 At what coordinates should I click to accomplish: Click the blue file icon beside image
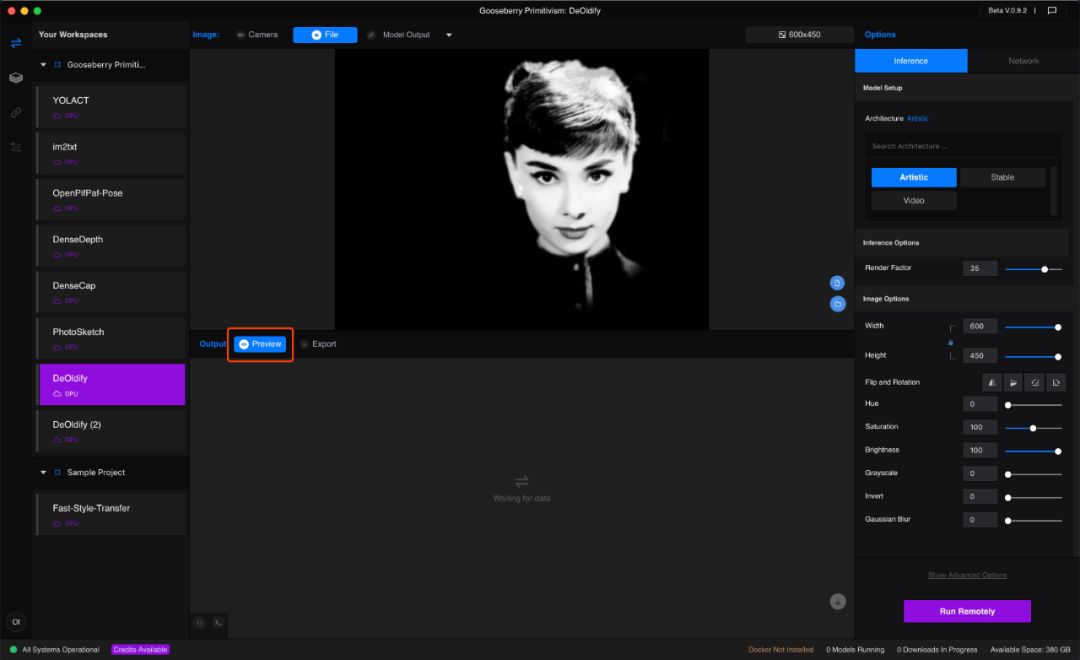click(x=837, y=283)
